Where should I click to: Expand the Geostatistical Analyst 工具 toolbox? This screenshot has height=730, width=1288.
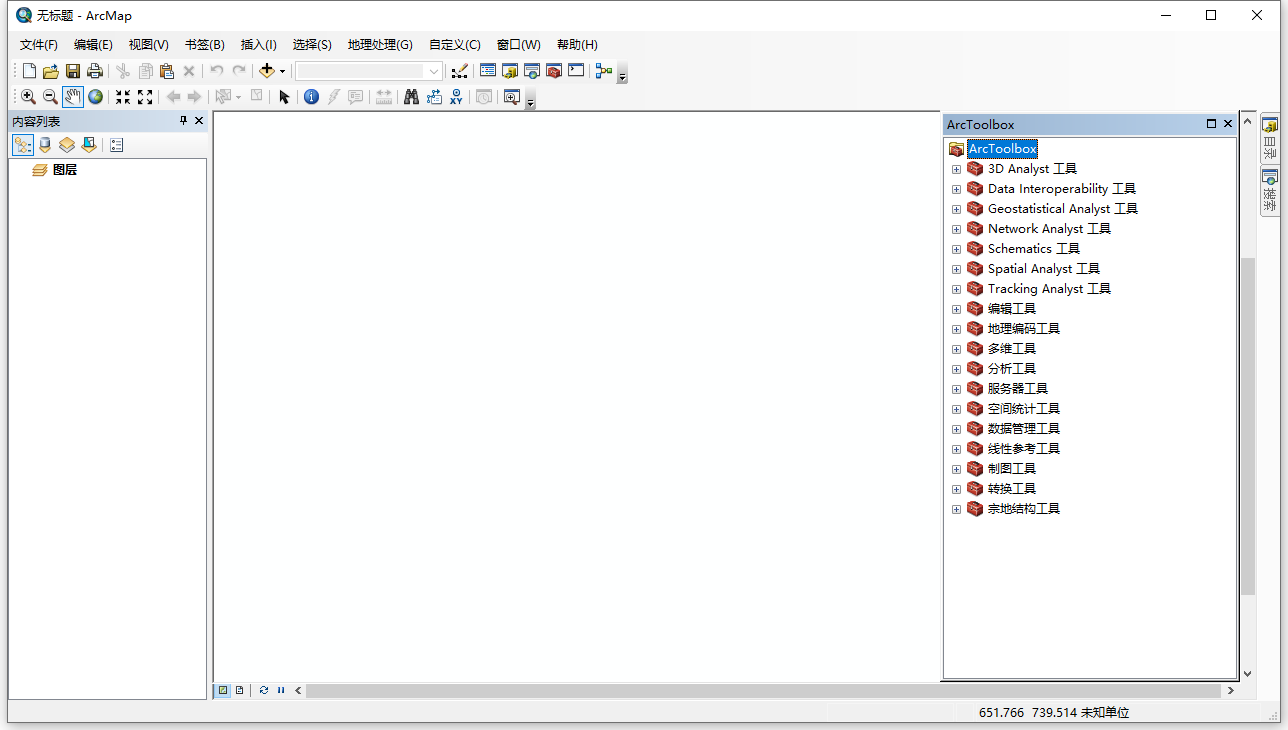[956, 209]
